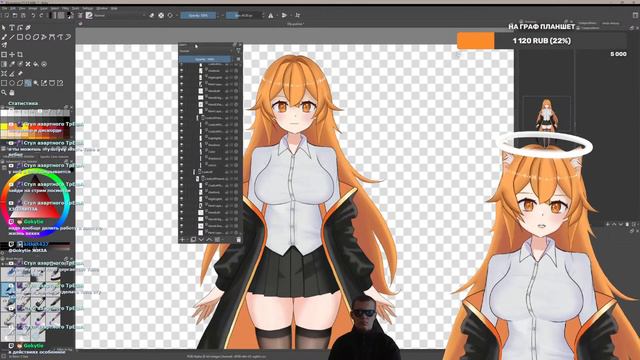Select the Measure tool

(x=12, y=73)
